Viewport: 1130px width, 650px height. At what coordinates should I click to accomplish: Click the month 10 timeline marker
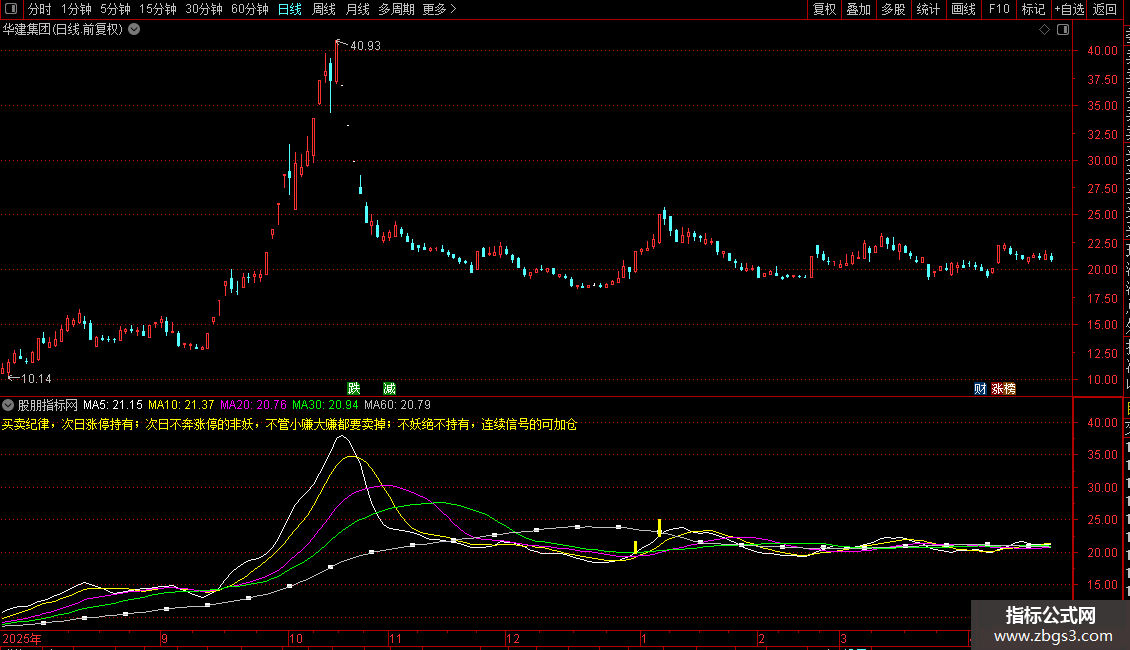coord(296,638)
